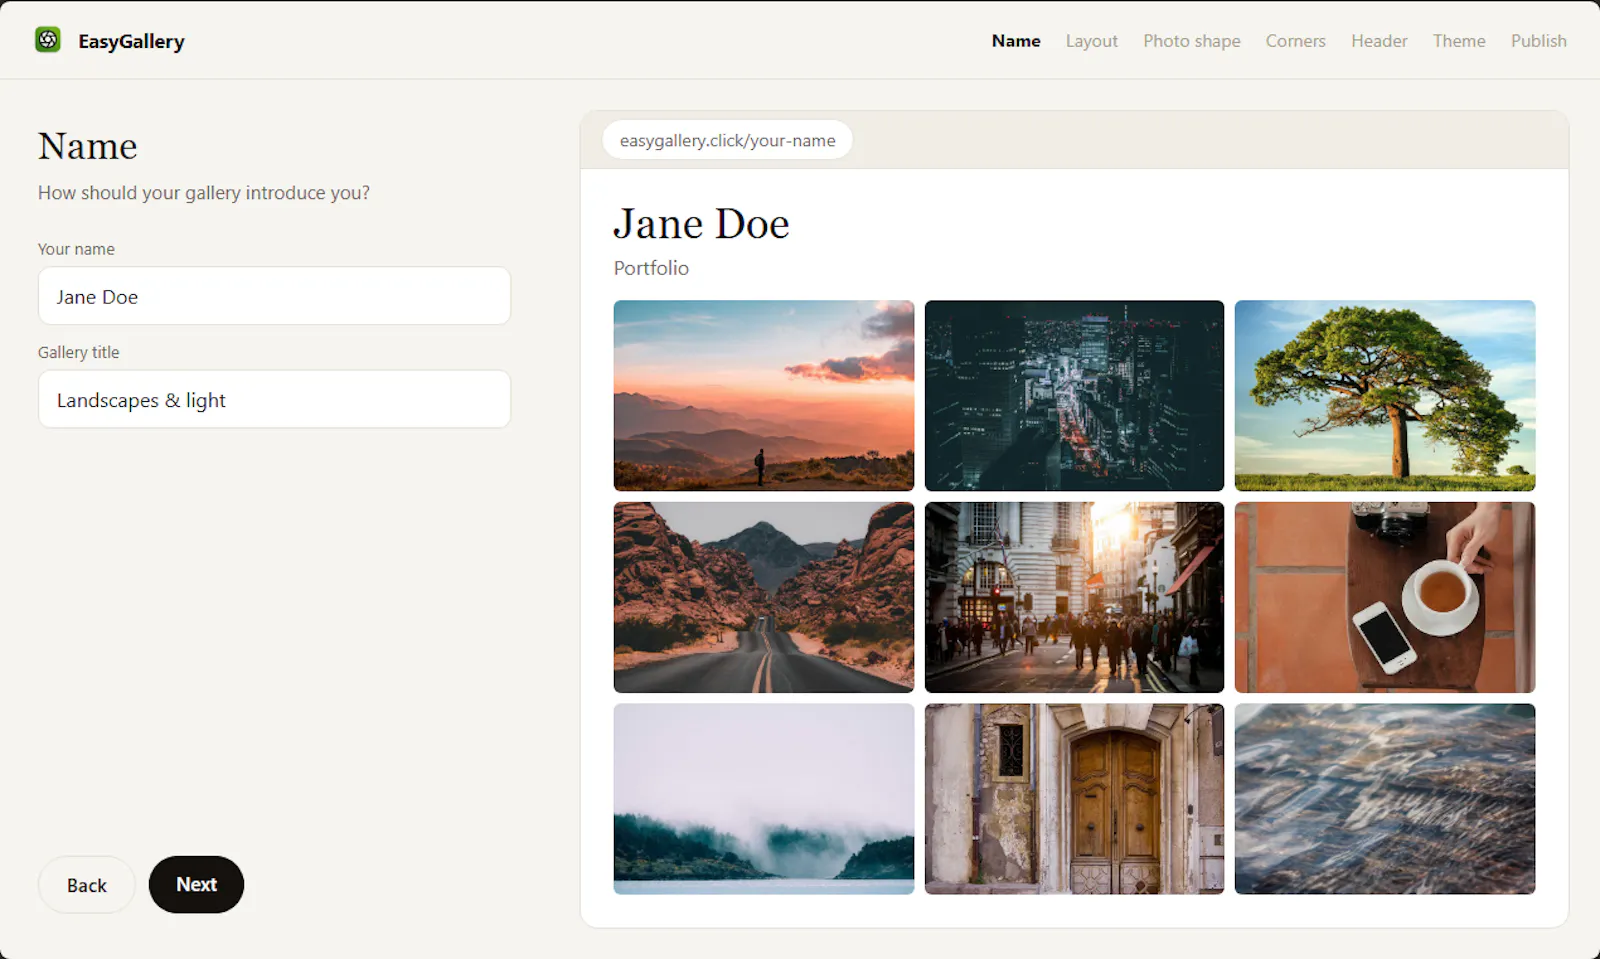Select the crowded city street photo
The image size is (1600, 959).
1074,597
